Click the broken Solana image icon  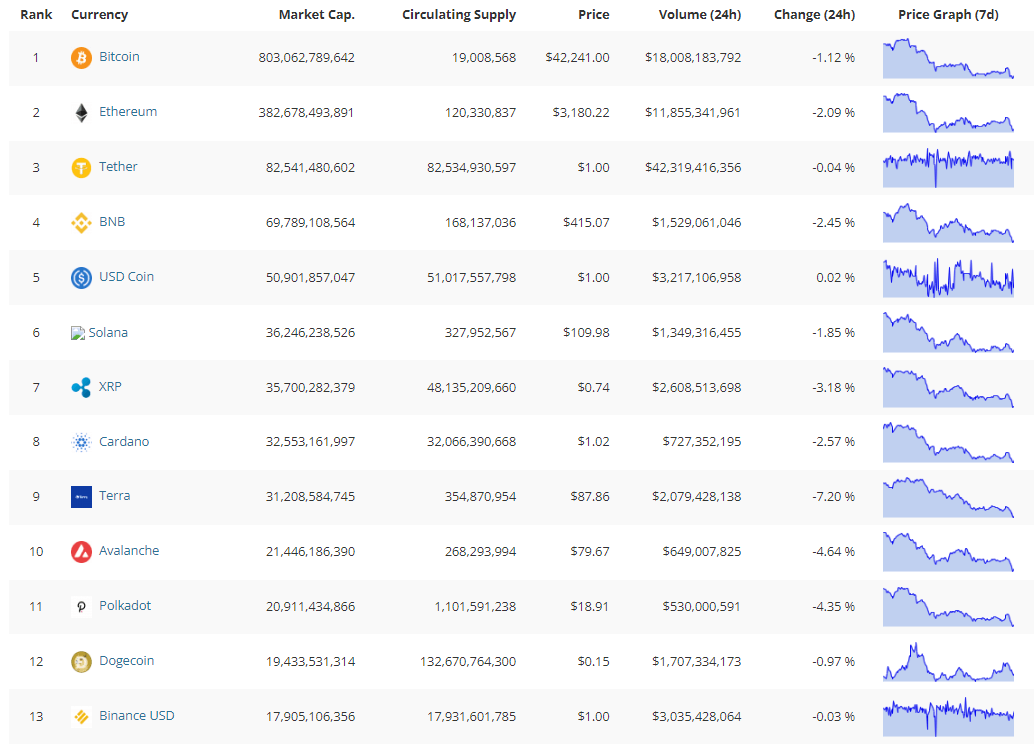coord(78,333)
